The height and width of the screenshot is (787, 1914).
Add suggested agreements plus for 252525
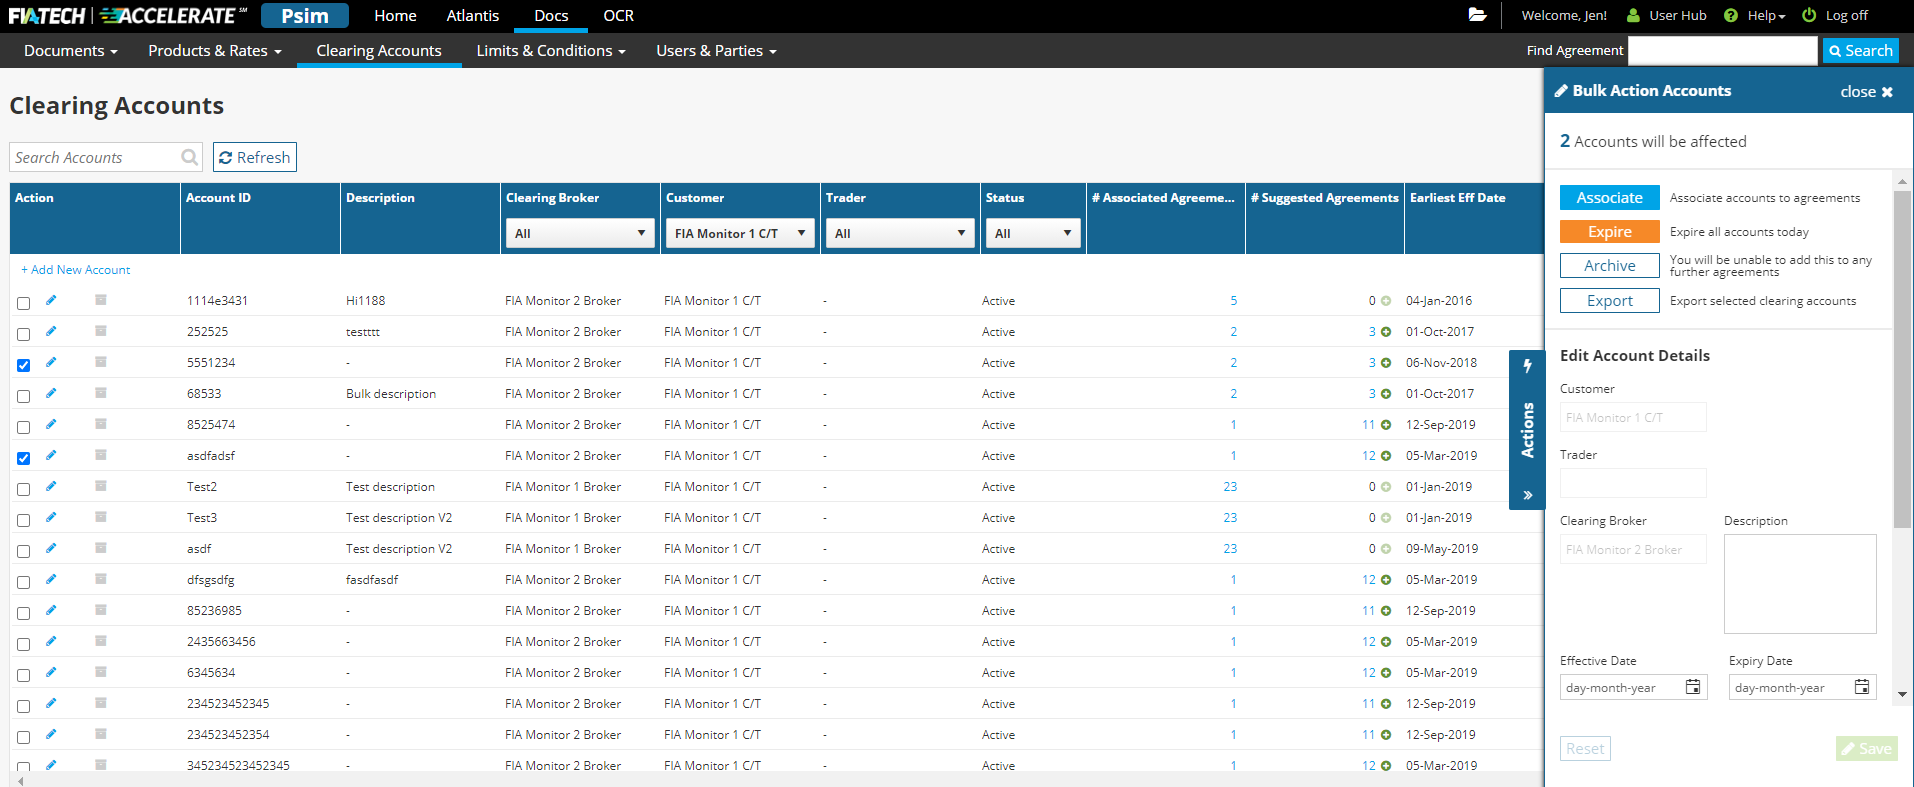point(1386,332)
